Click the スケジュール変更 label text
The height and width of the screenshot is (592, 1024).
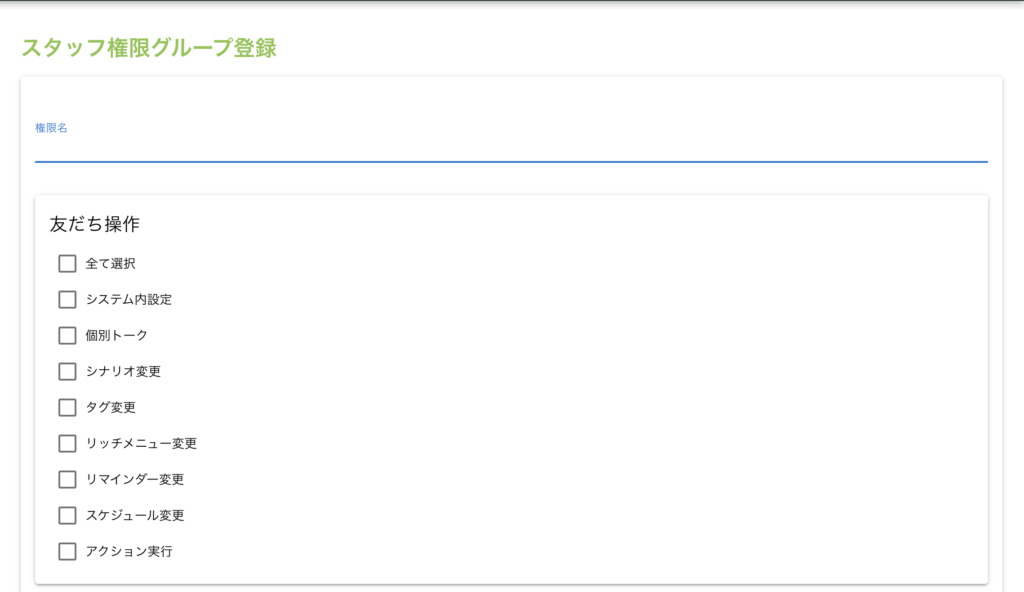tap(135, 516)
